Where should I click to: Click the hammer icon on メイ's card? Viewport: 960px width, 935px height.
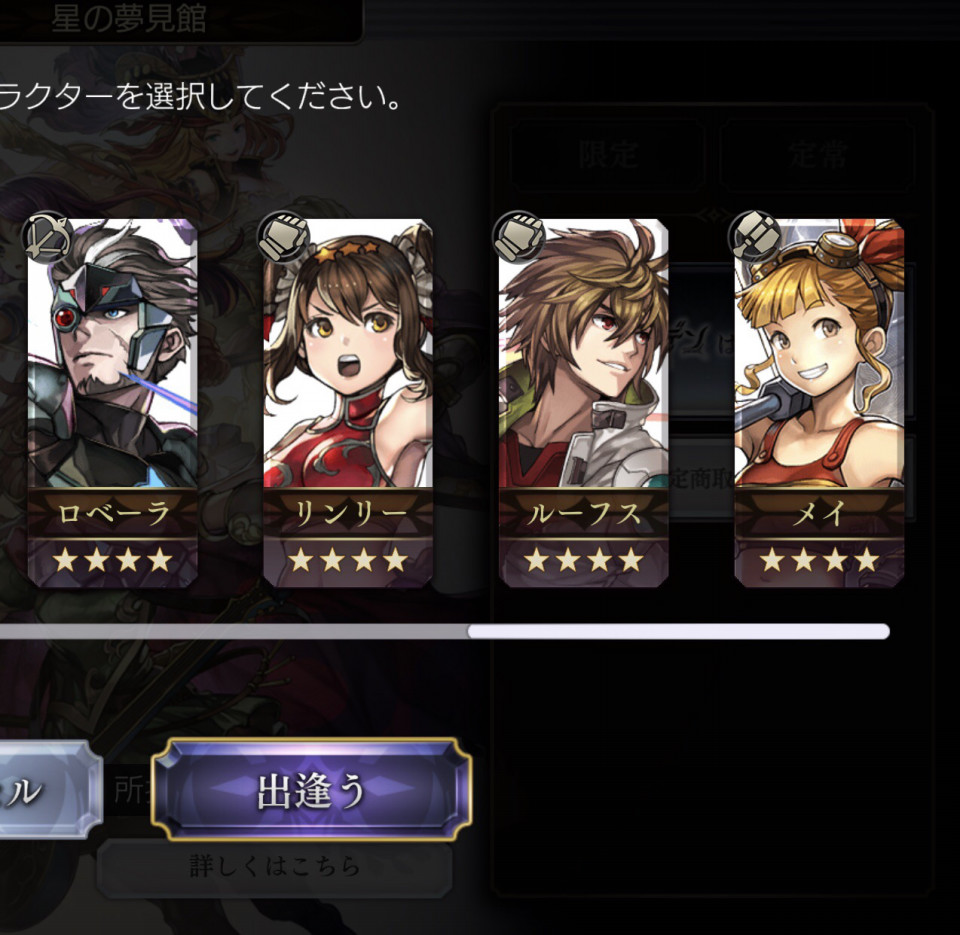(754, 237)
